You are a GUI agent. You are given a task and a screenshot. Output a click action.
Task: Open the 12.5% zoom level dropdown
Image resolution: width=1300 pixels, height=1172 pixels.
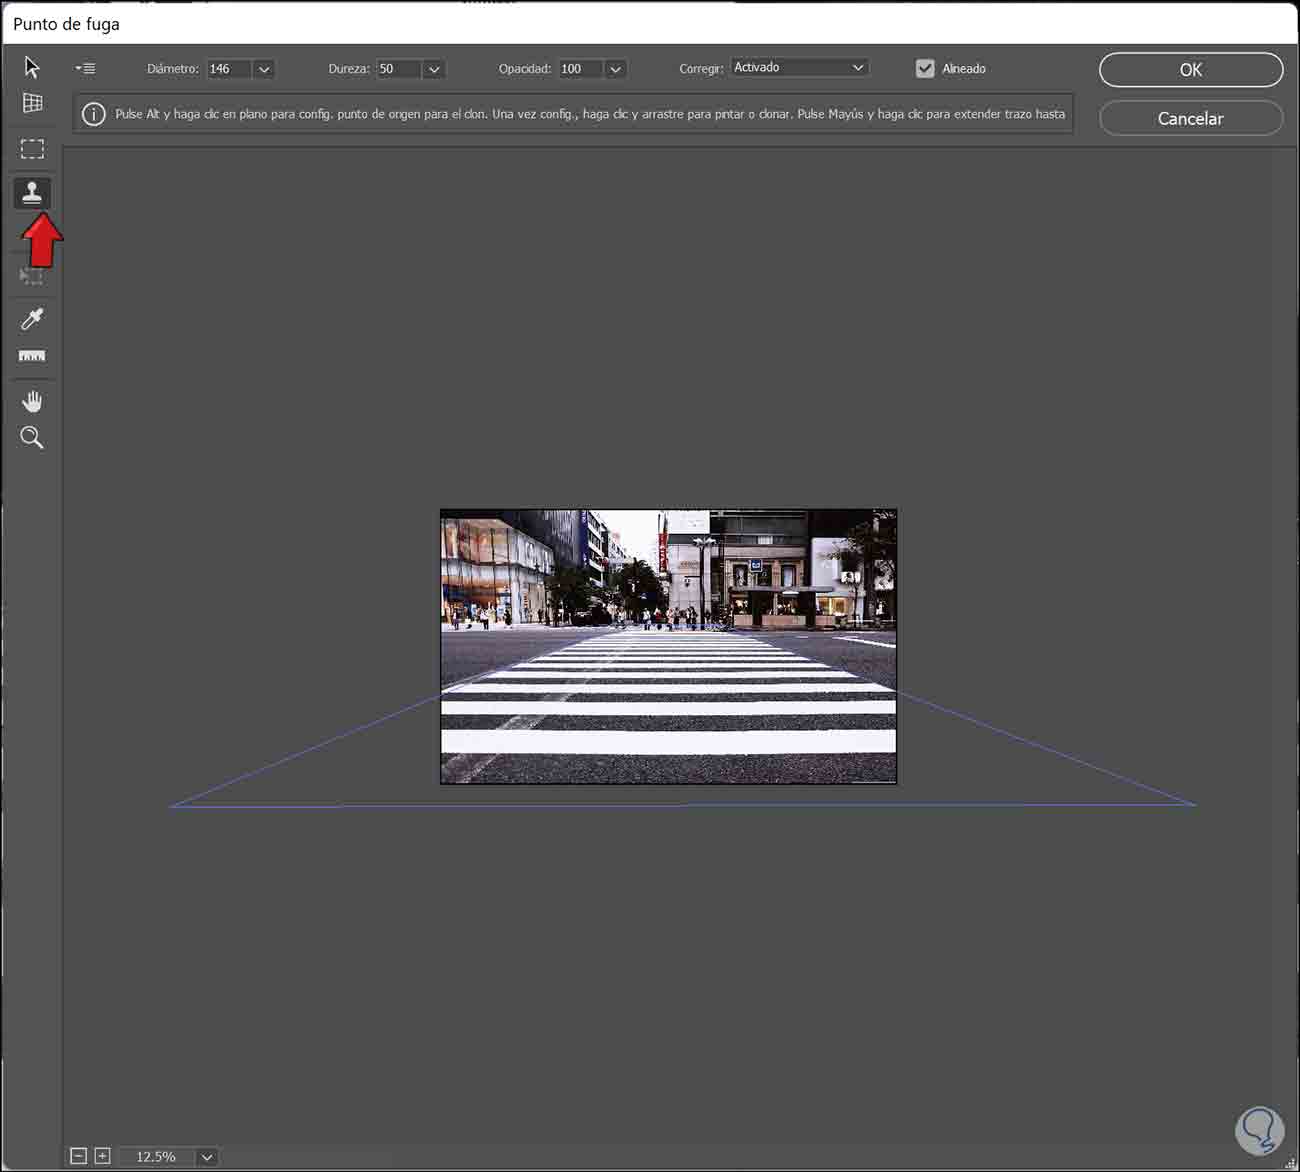[207, 1157]
